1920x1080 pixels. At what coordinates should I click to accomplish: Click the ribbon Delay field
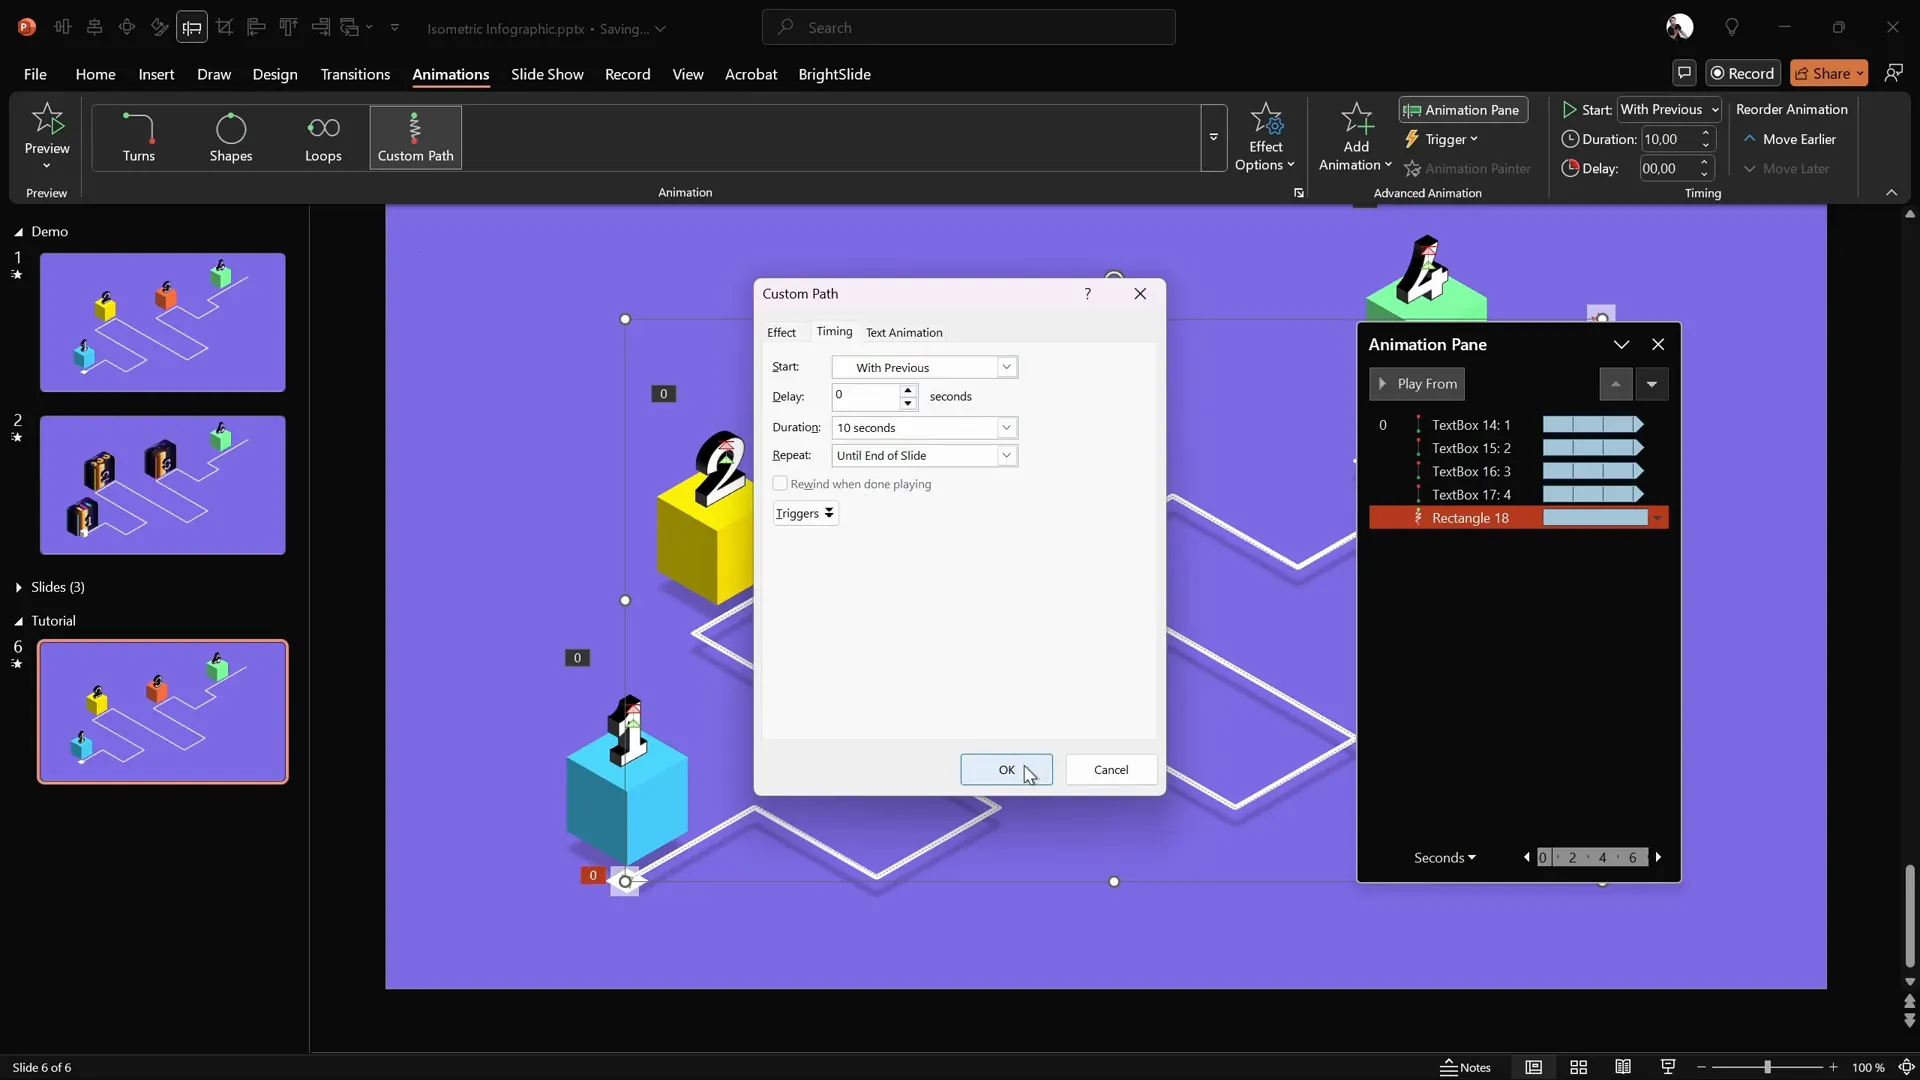[1669, 168]
